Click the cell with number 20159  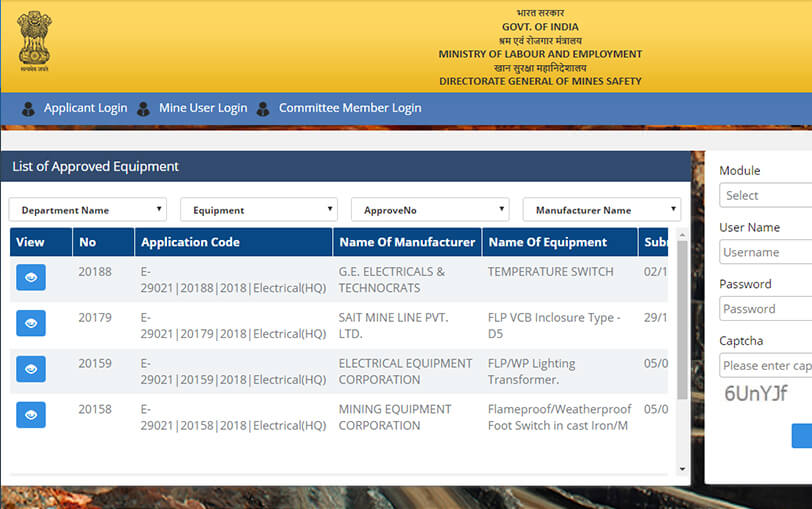pyautogui.click(x=95, y=363)
